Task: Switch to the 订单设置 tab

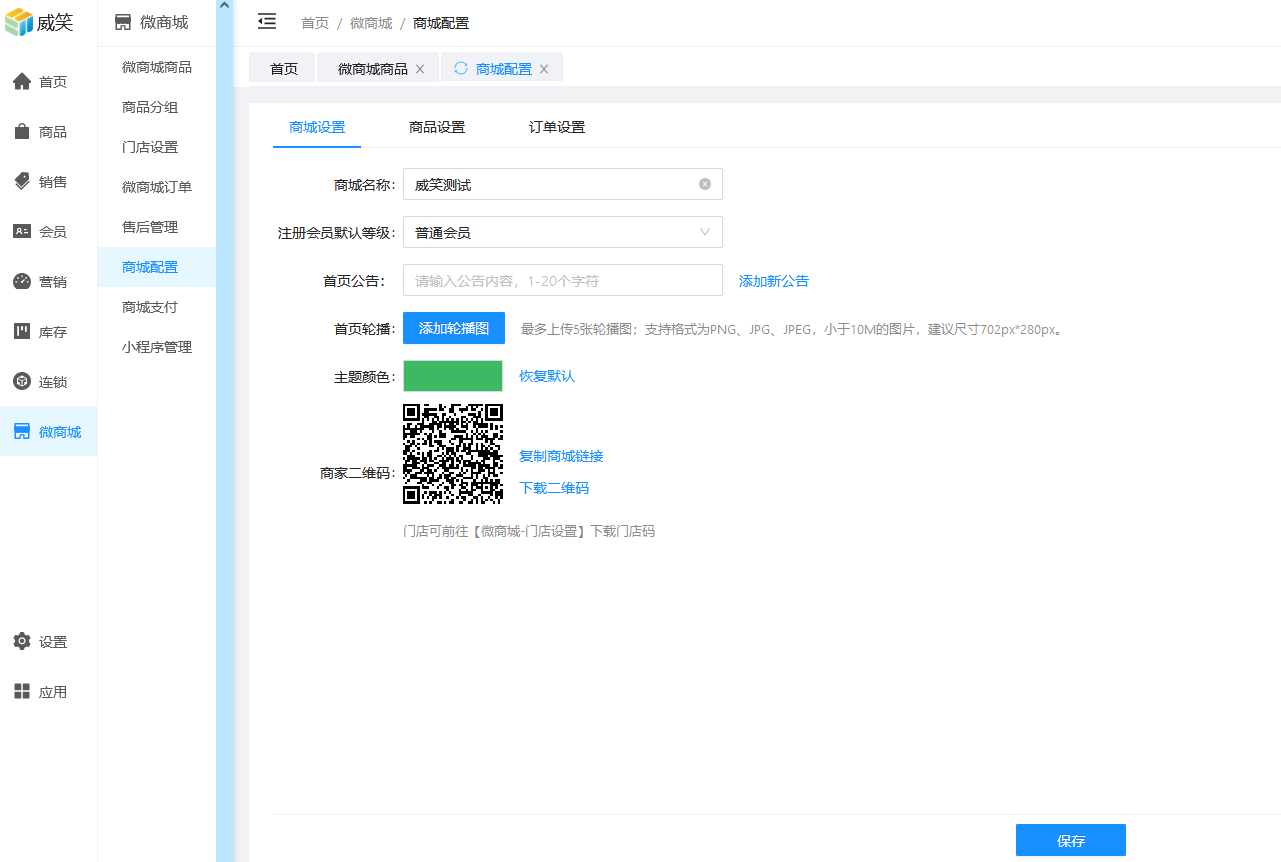Action: (557, 128)
